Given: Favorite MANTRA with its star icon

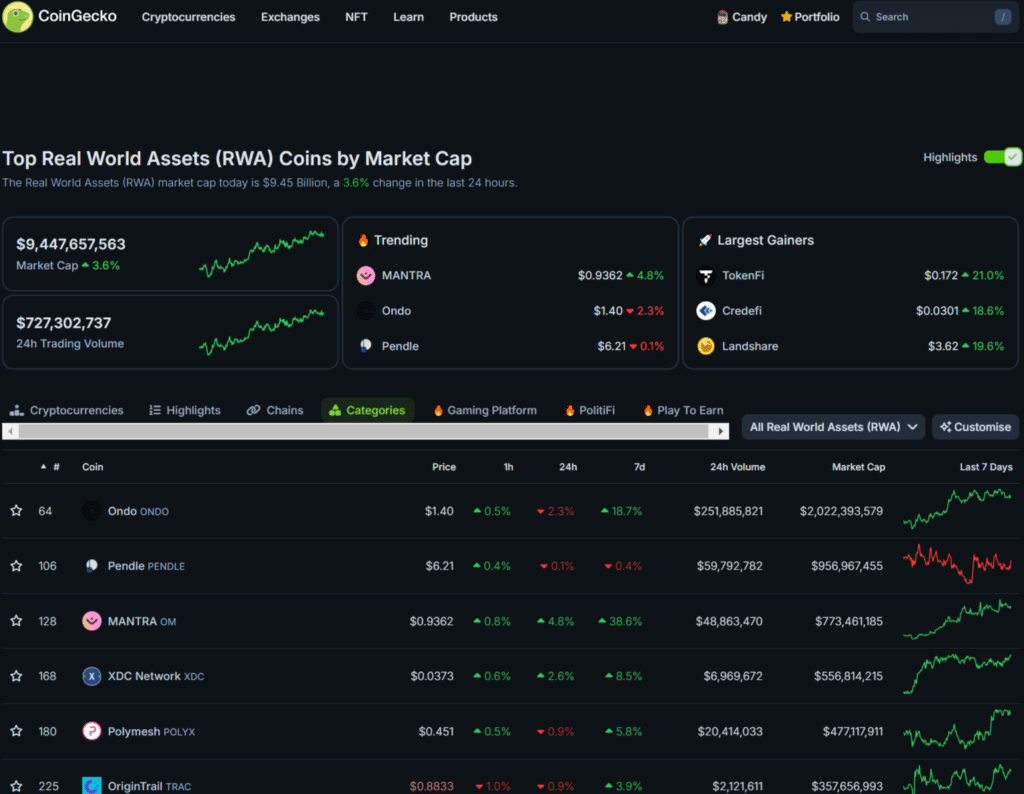Looking at the screenshot, I should pos(16,621).
